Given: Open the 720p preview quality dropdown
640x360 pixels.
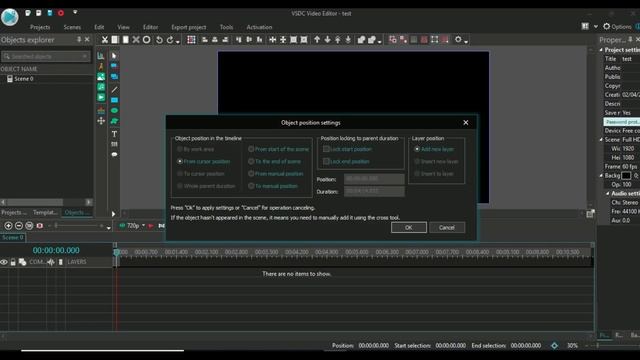Looking at the screenshot, I should click(x=143, y=225).
